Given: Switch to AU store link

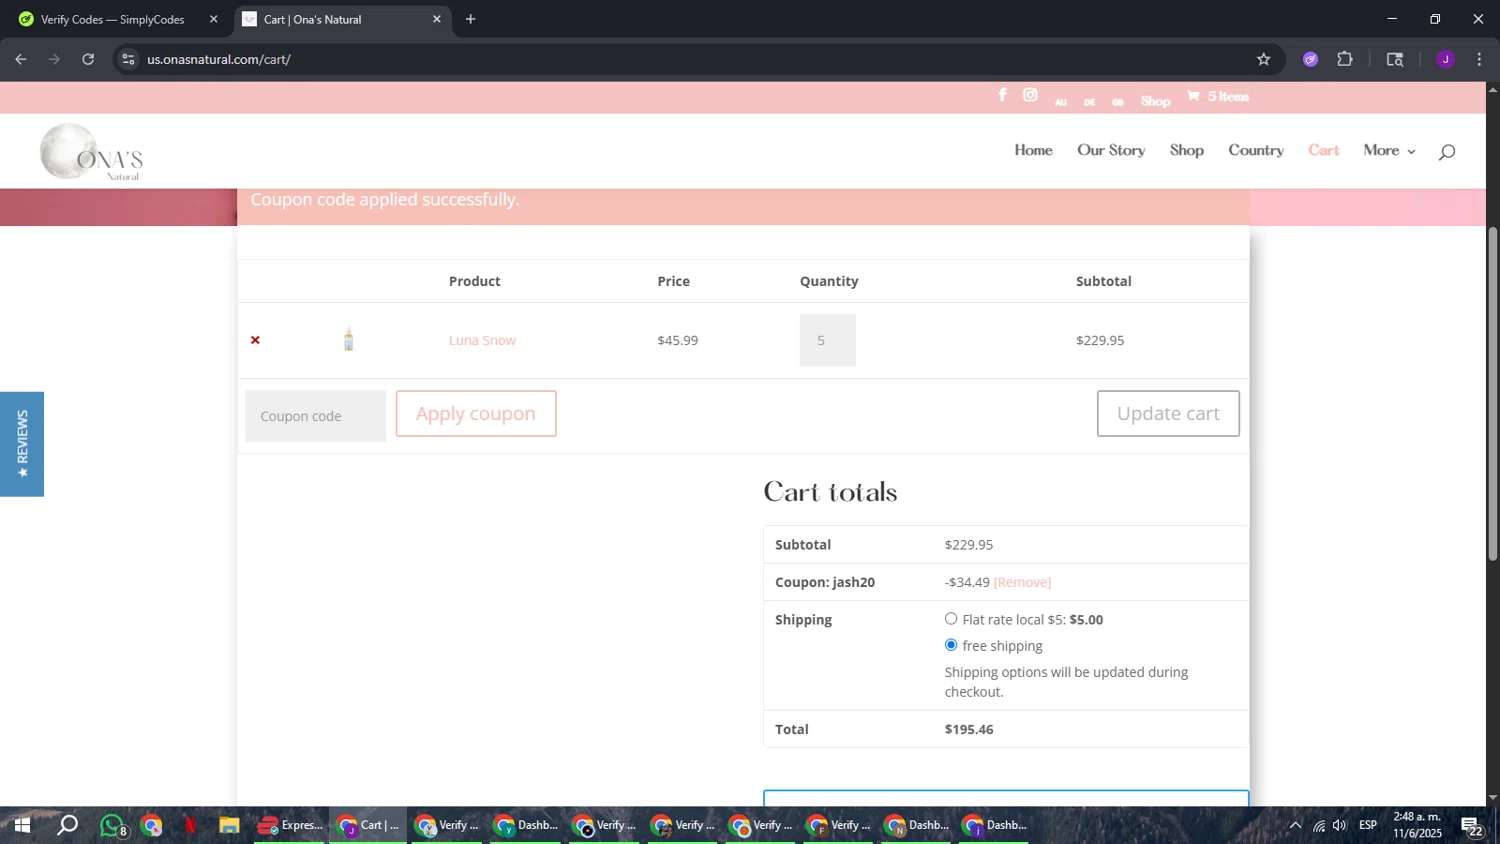Looking at the screenshot, I should (x=1061, y=102).
